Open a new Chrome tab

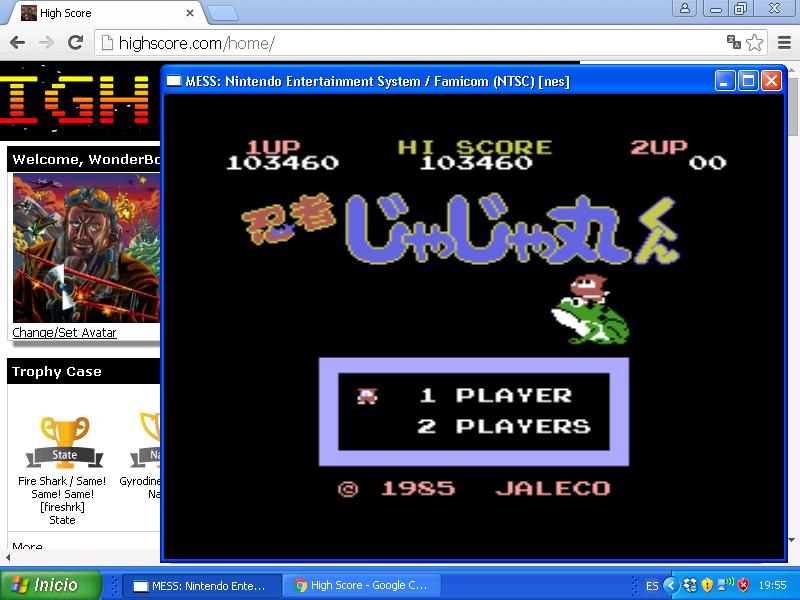click(x=222, y=13)
